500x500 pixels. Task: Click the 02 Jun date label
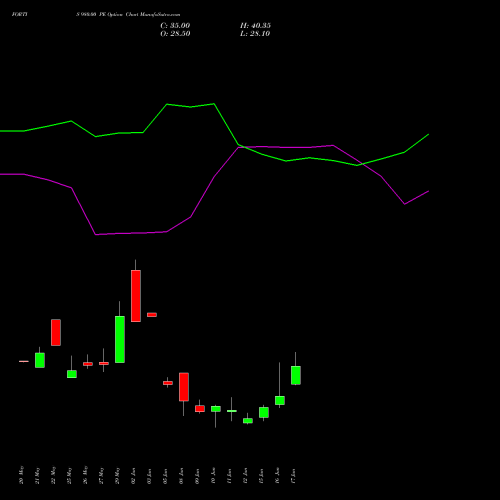tap(133, 476)
